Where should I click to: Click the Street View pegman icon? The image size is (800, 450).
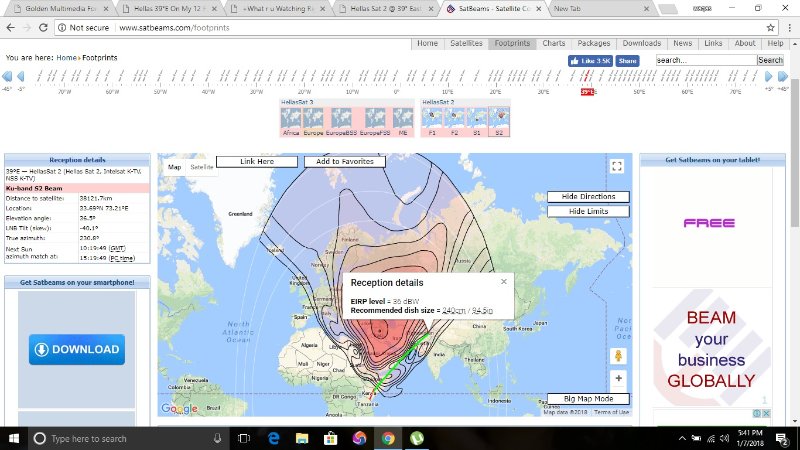619,356
